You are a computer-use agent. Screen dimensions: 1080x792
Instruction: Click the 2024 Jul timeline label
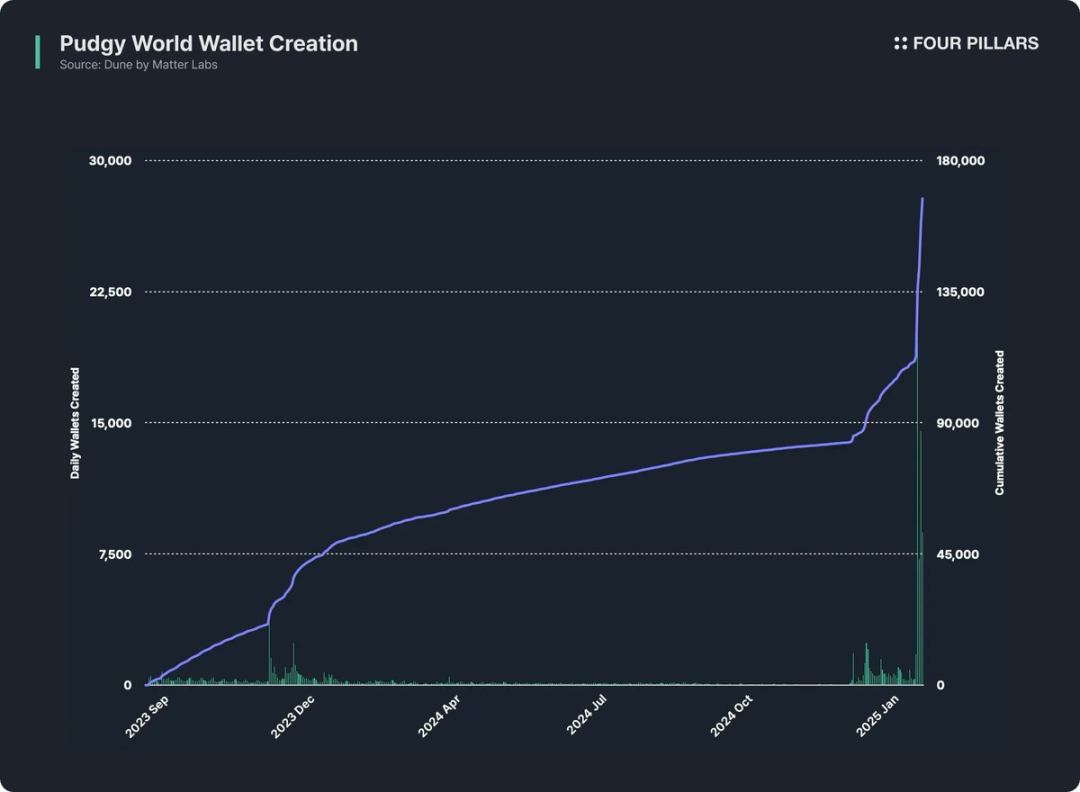[x=586, y=715]
